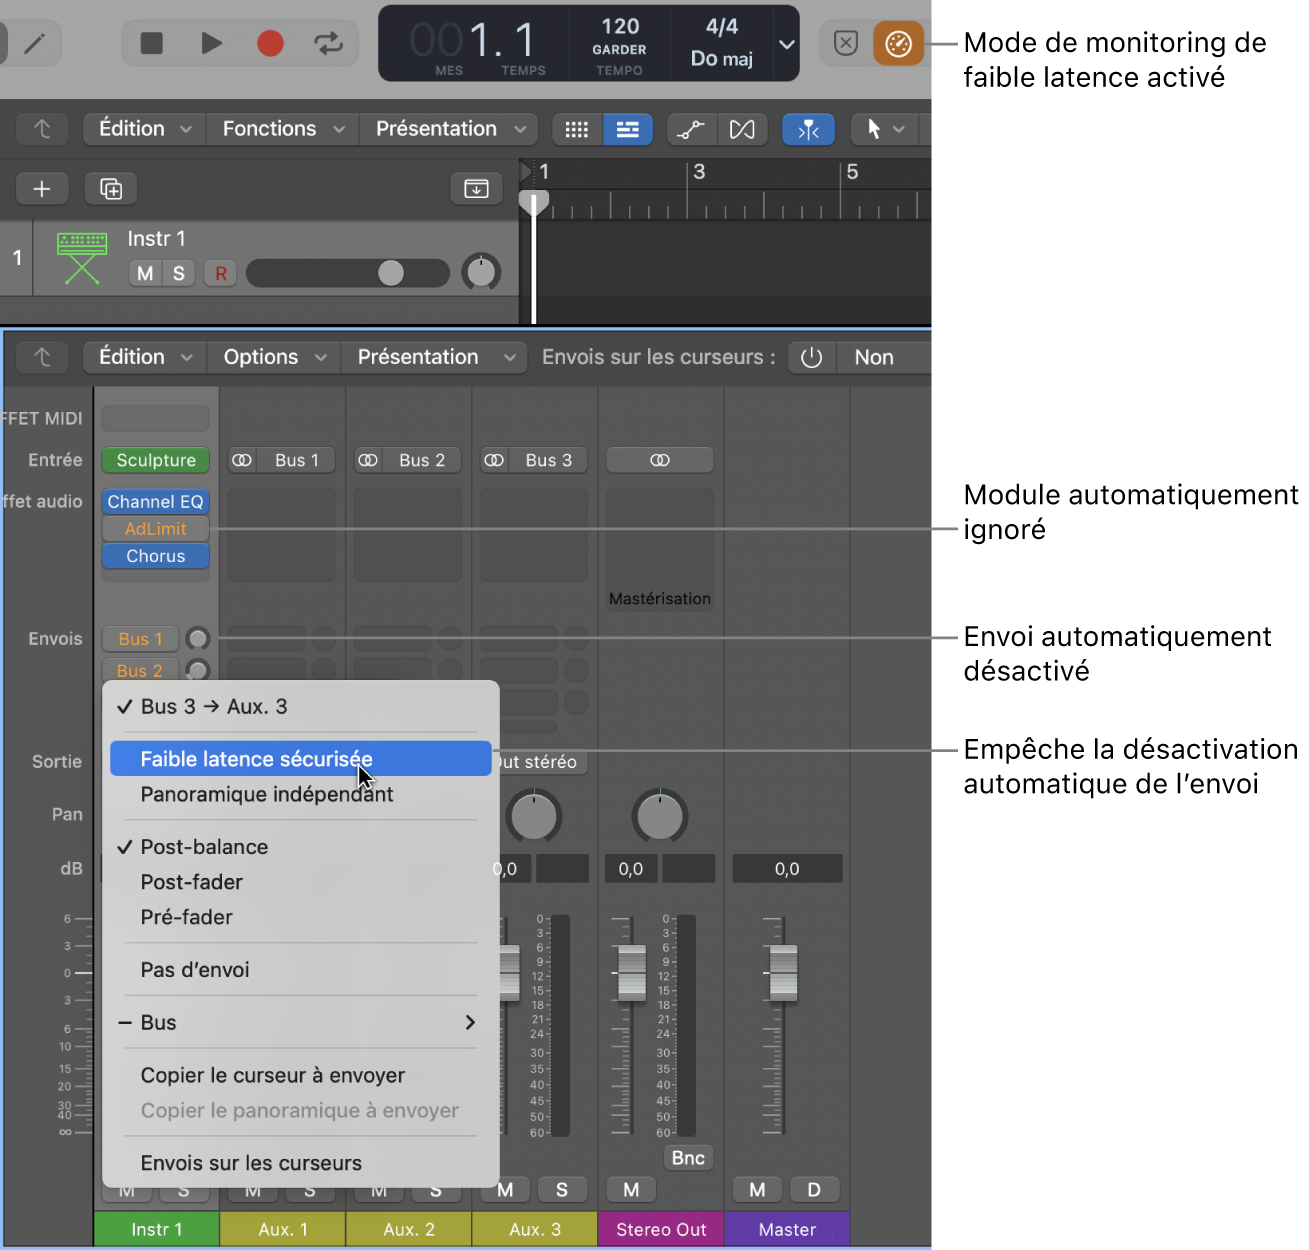Click the duplicate track icon
The width and height of the screenshot is (1309, 1250).
111,189
